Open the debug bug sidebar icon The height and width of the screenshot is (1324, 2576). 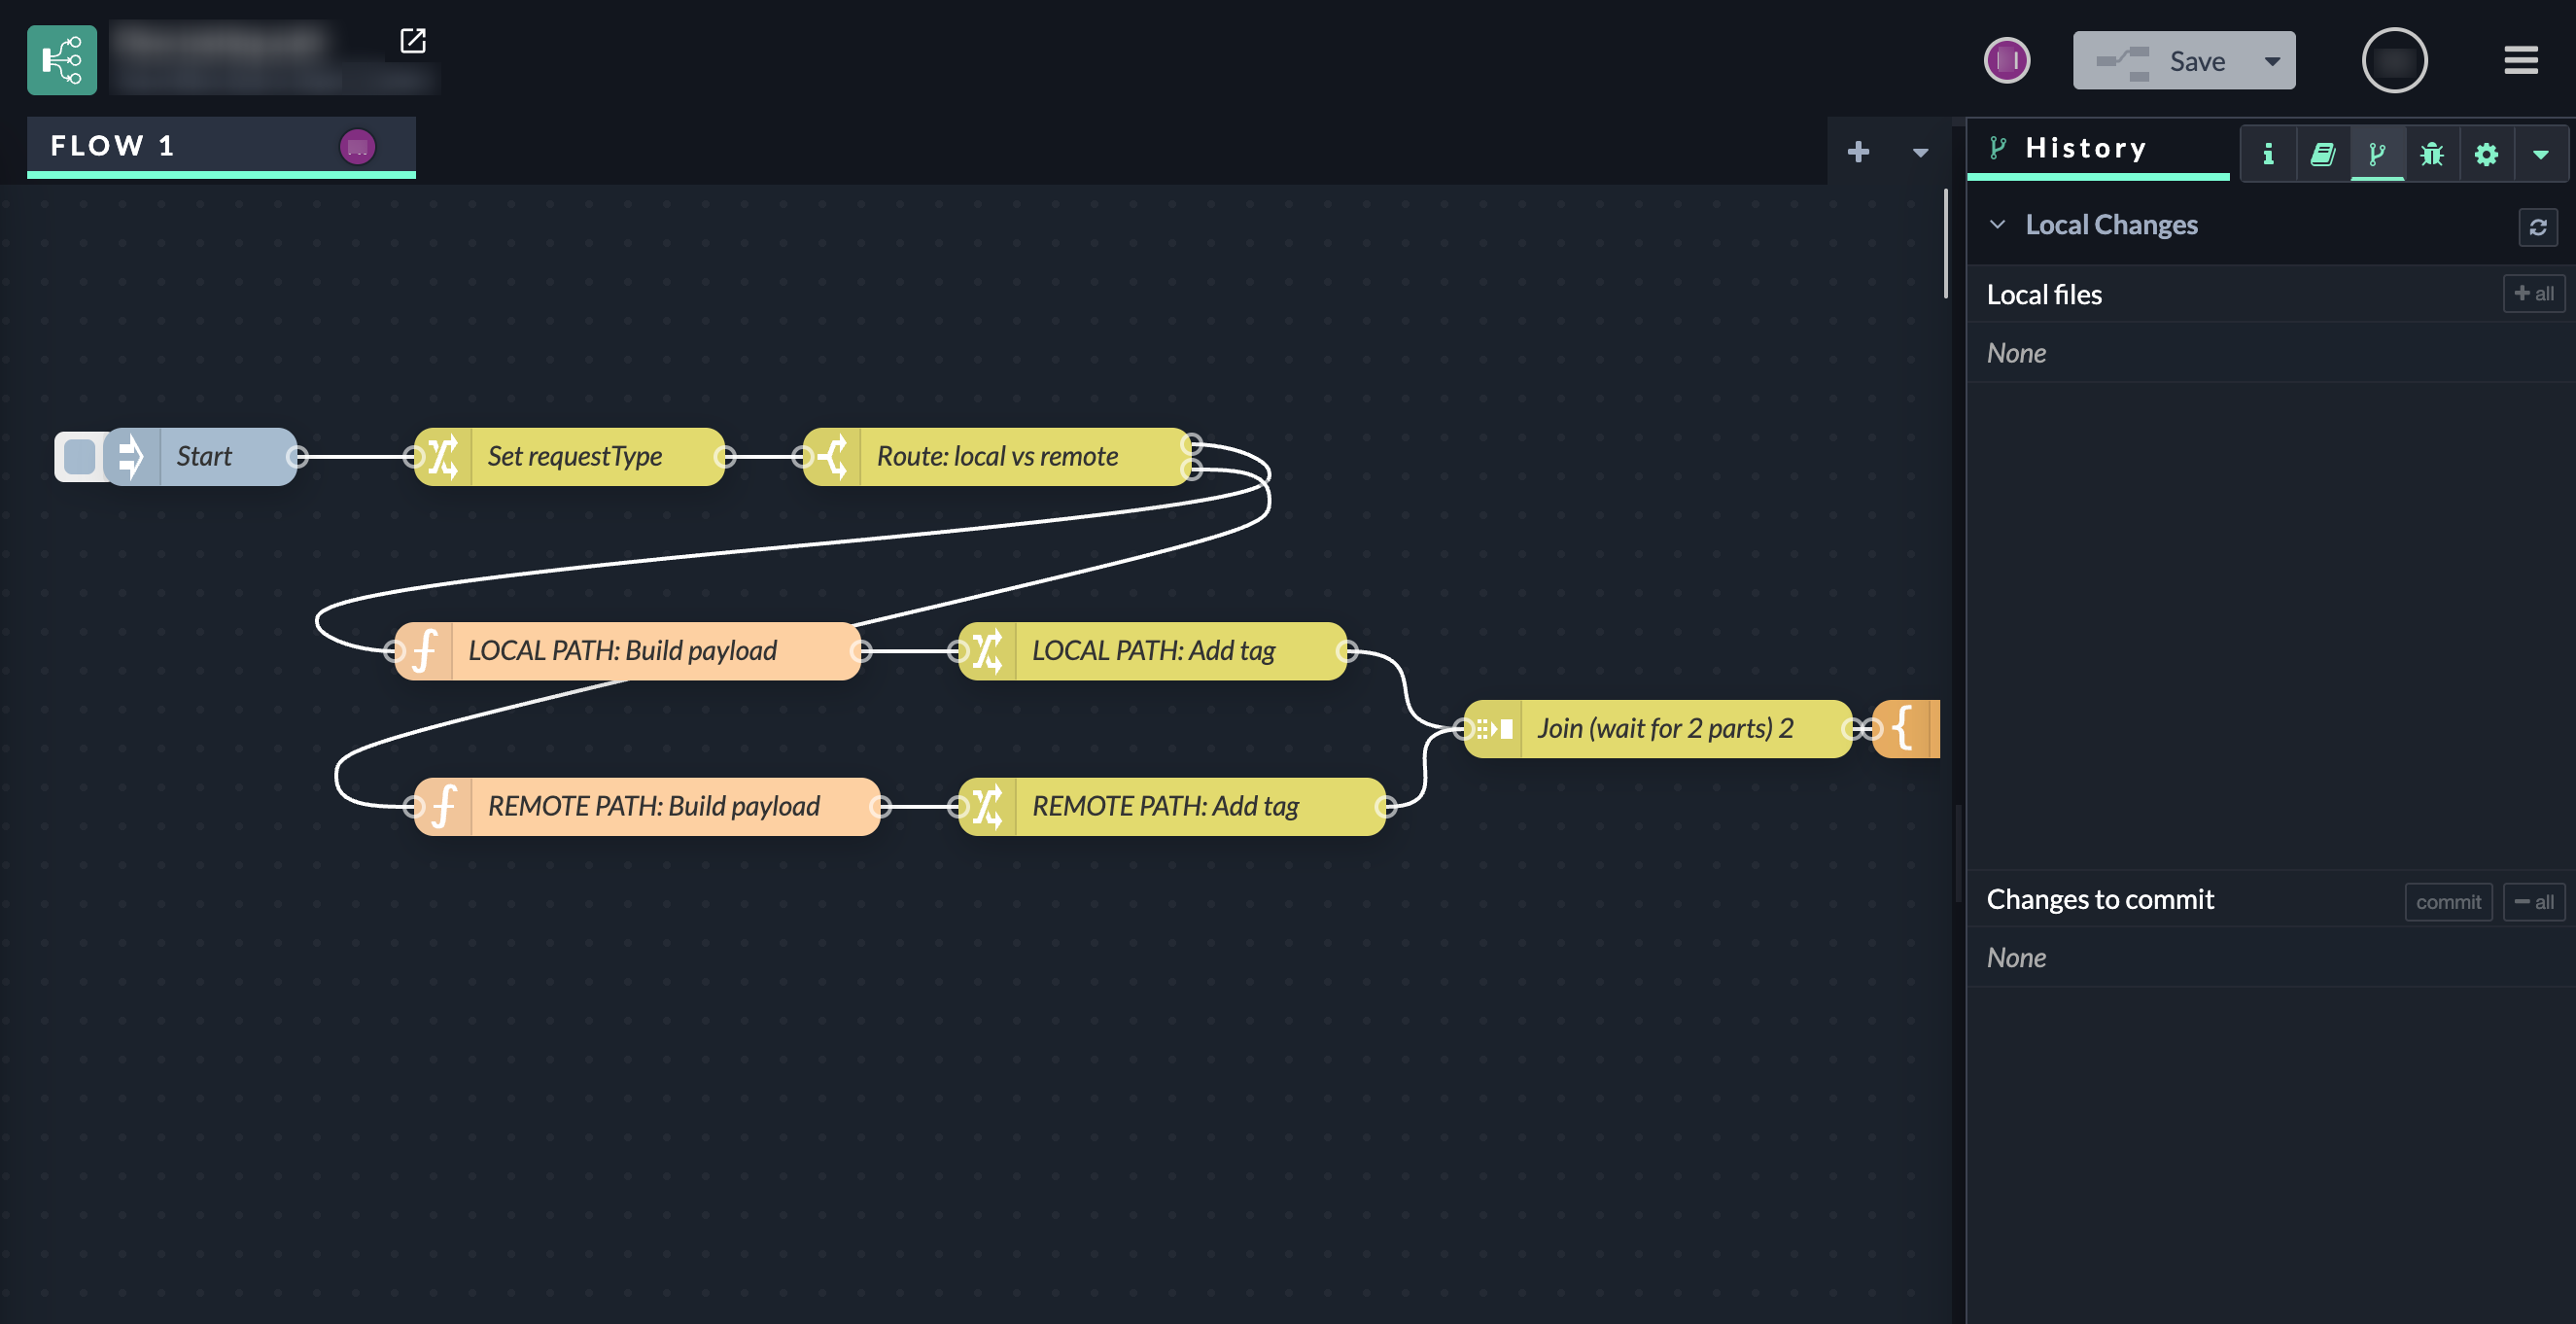click(x=2431, y=153)
